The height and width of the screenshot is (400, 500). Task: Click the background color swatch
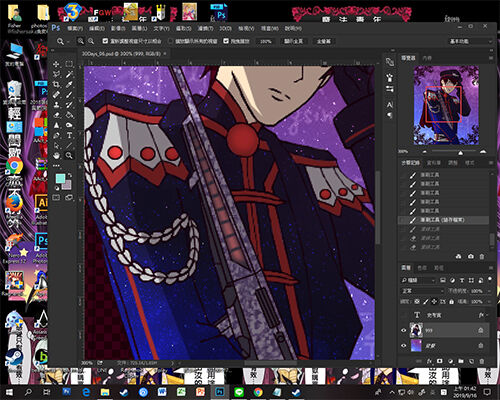pos(68,185)
